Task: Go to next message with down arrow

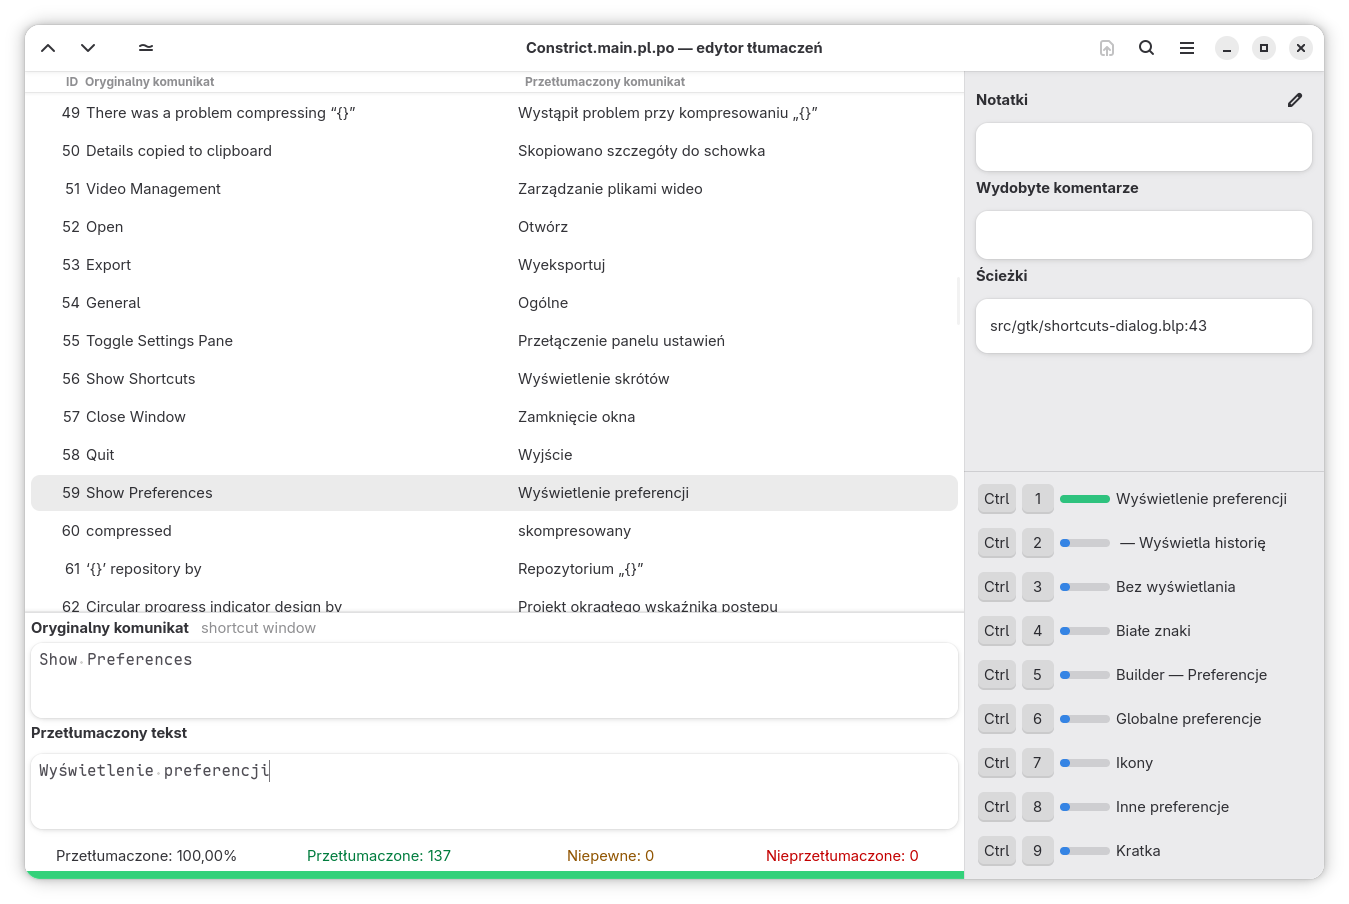Action: pyautogui.click(x=88, y=48)
